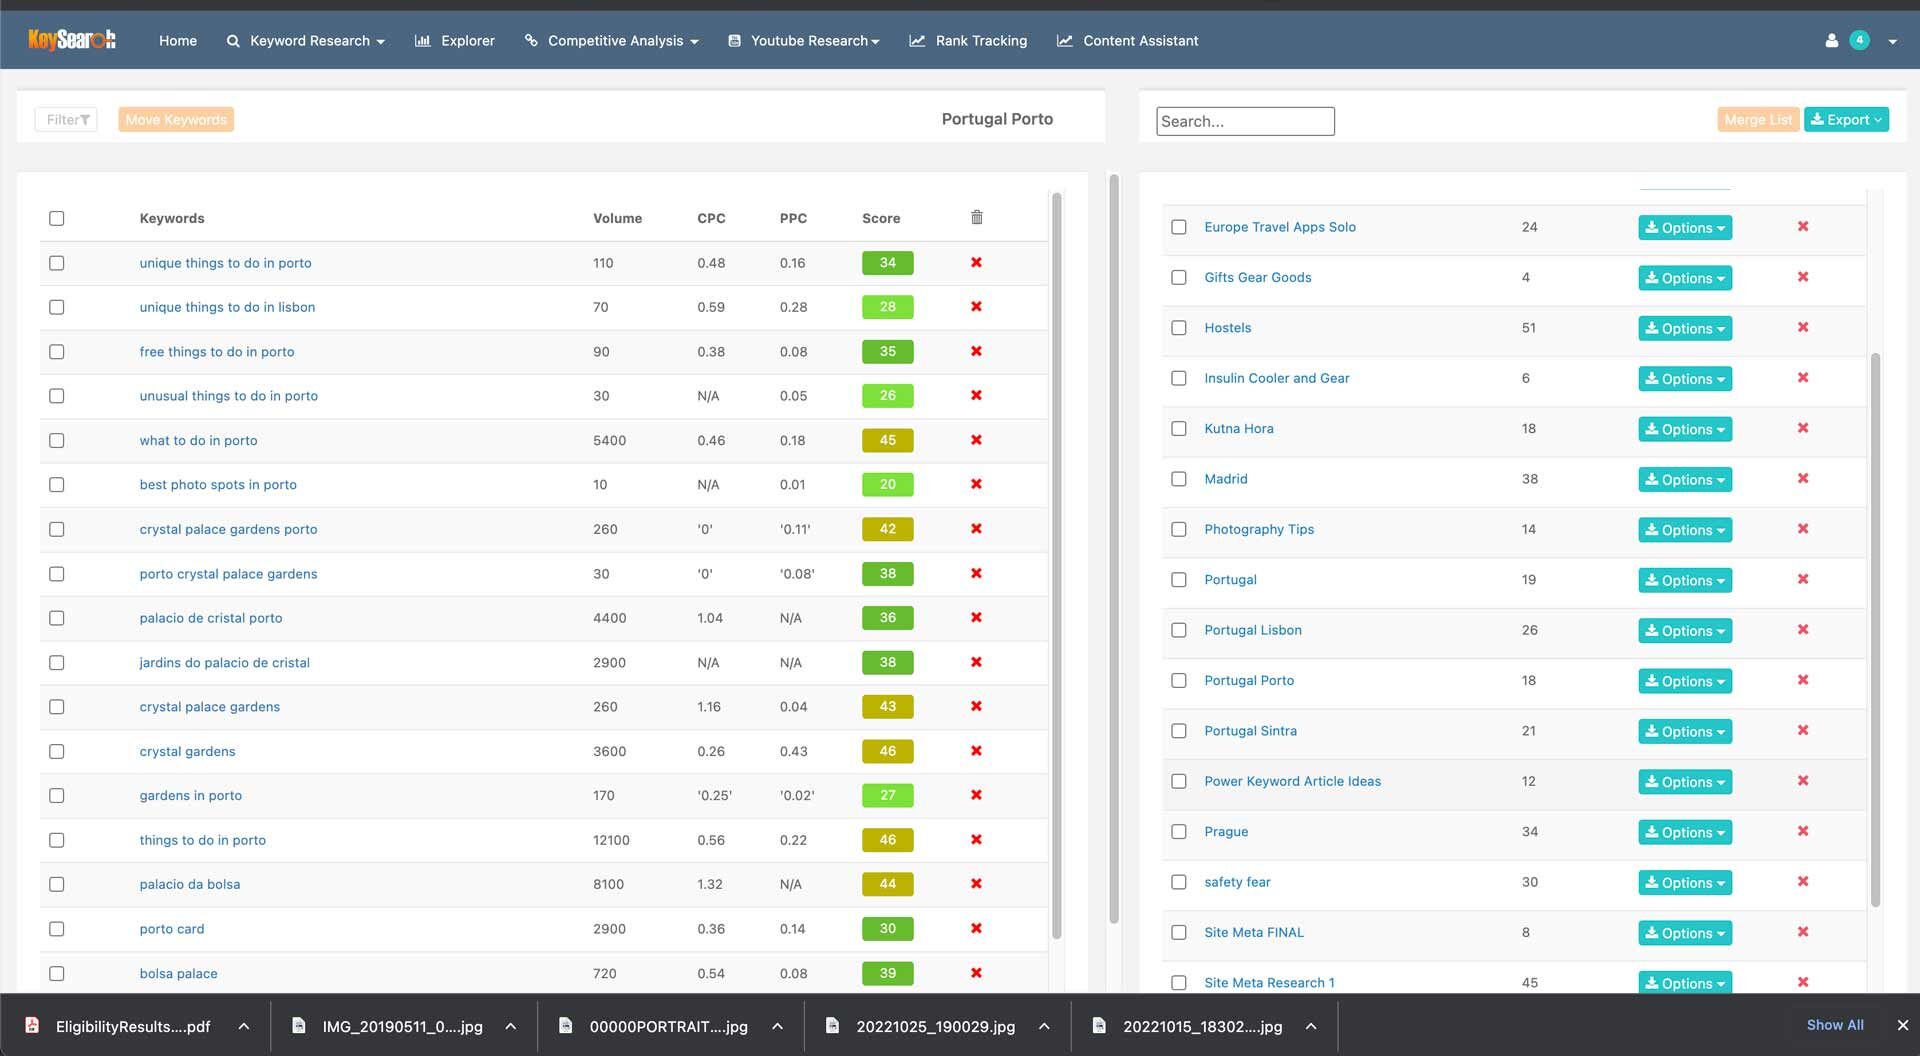Remove the Portugal Lisbon list
The width and height of the screenshot is (1920, 1056).
[1803, 629]
